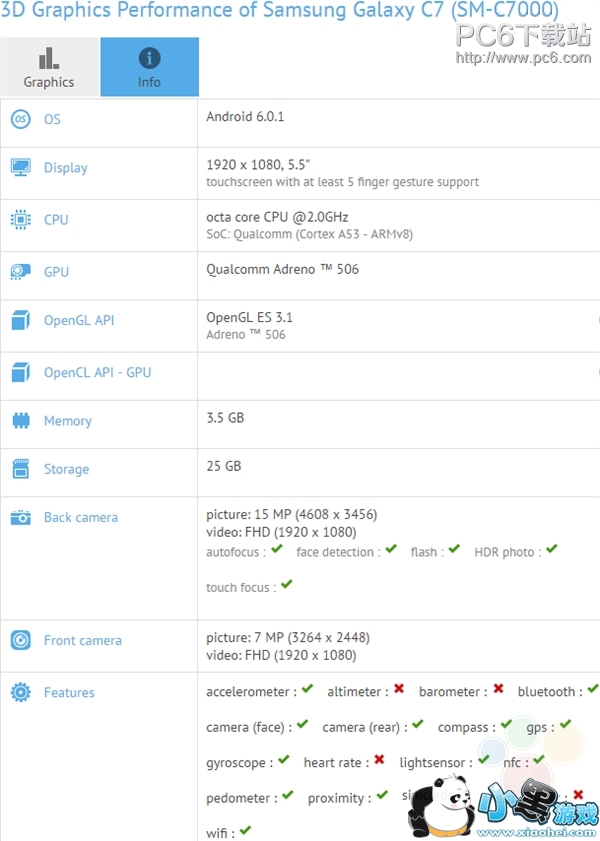Viewport: 600px width, 841px height.
Task: Click the Memory chip icon
Action: (x=20, y=420)
